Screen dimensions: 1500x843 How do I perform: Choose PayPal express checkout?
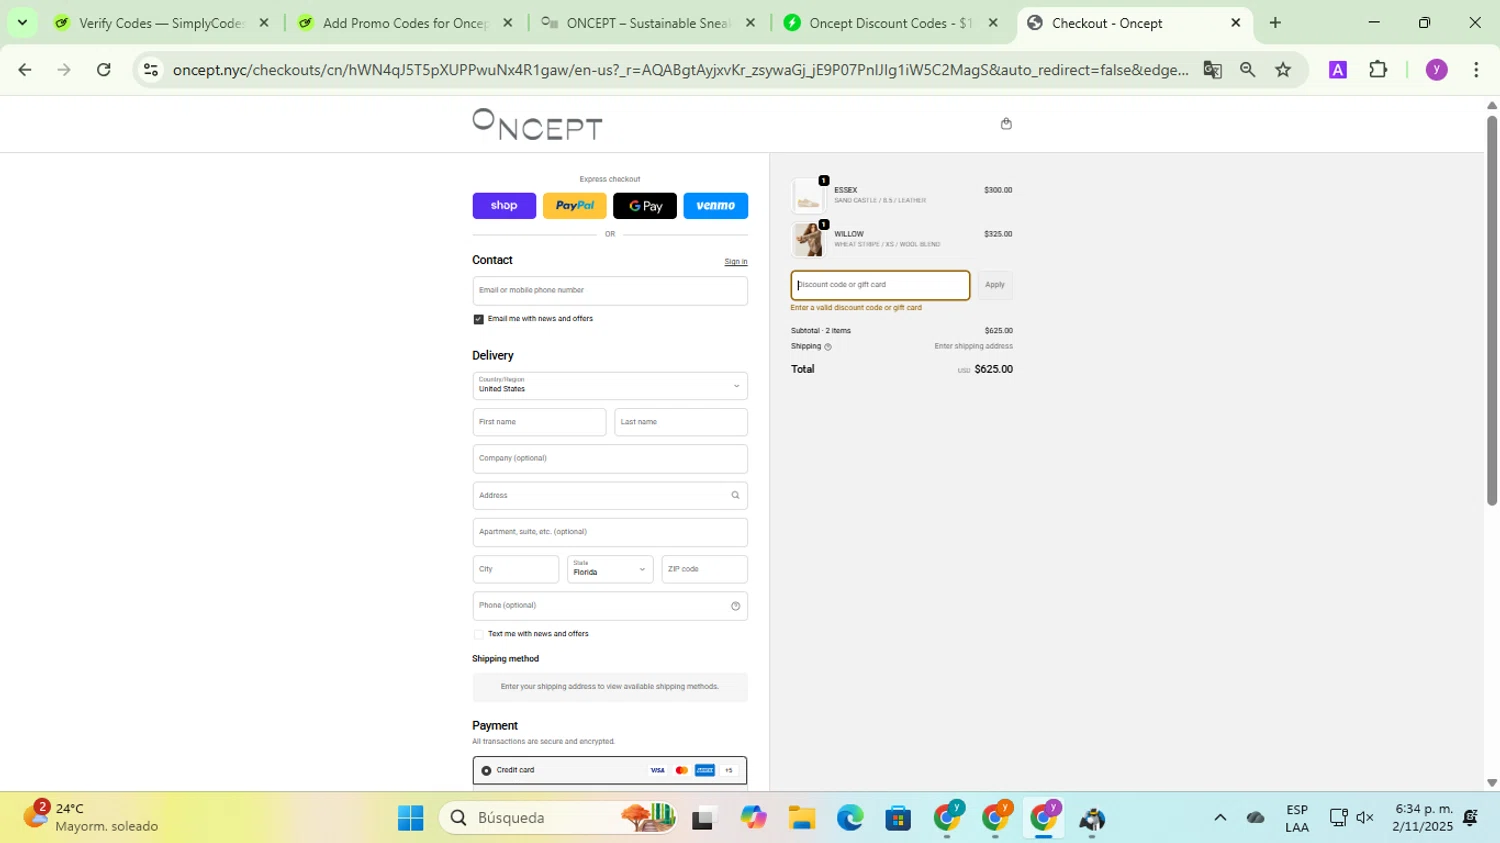pos(575,206)
